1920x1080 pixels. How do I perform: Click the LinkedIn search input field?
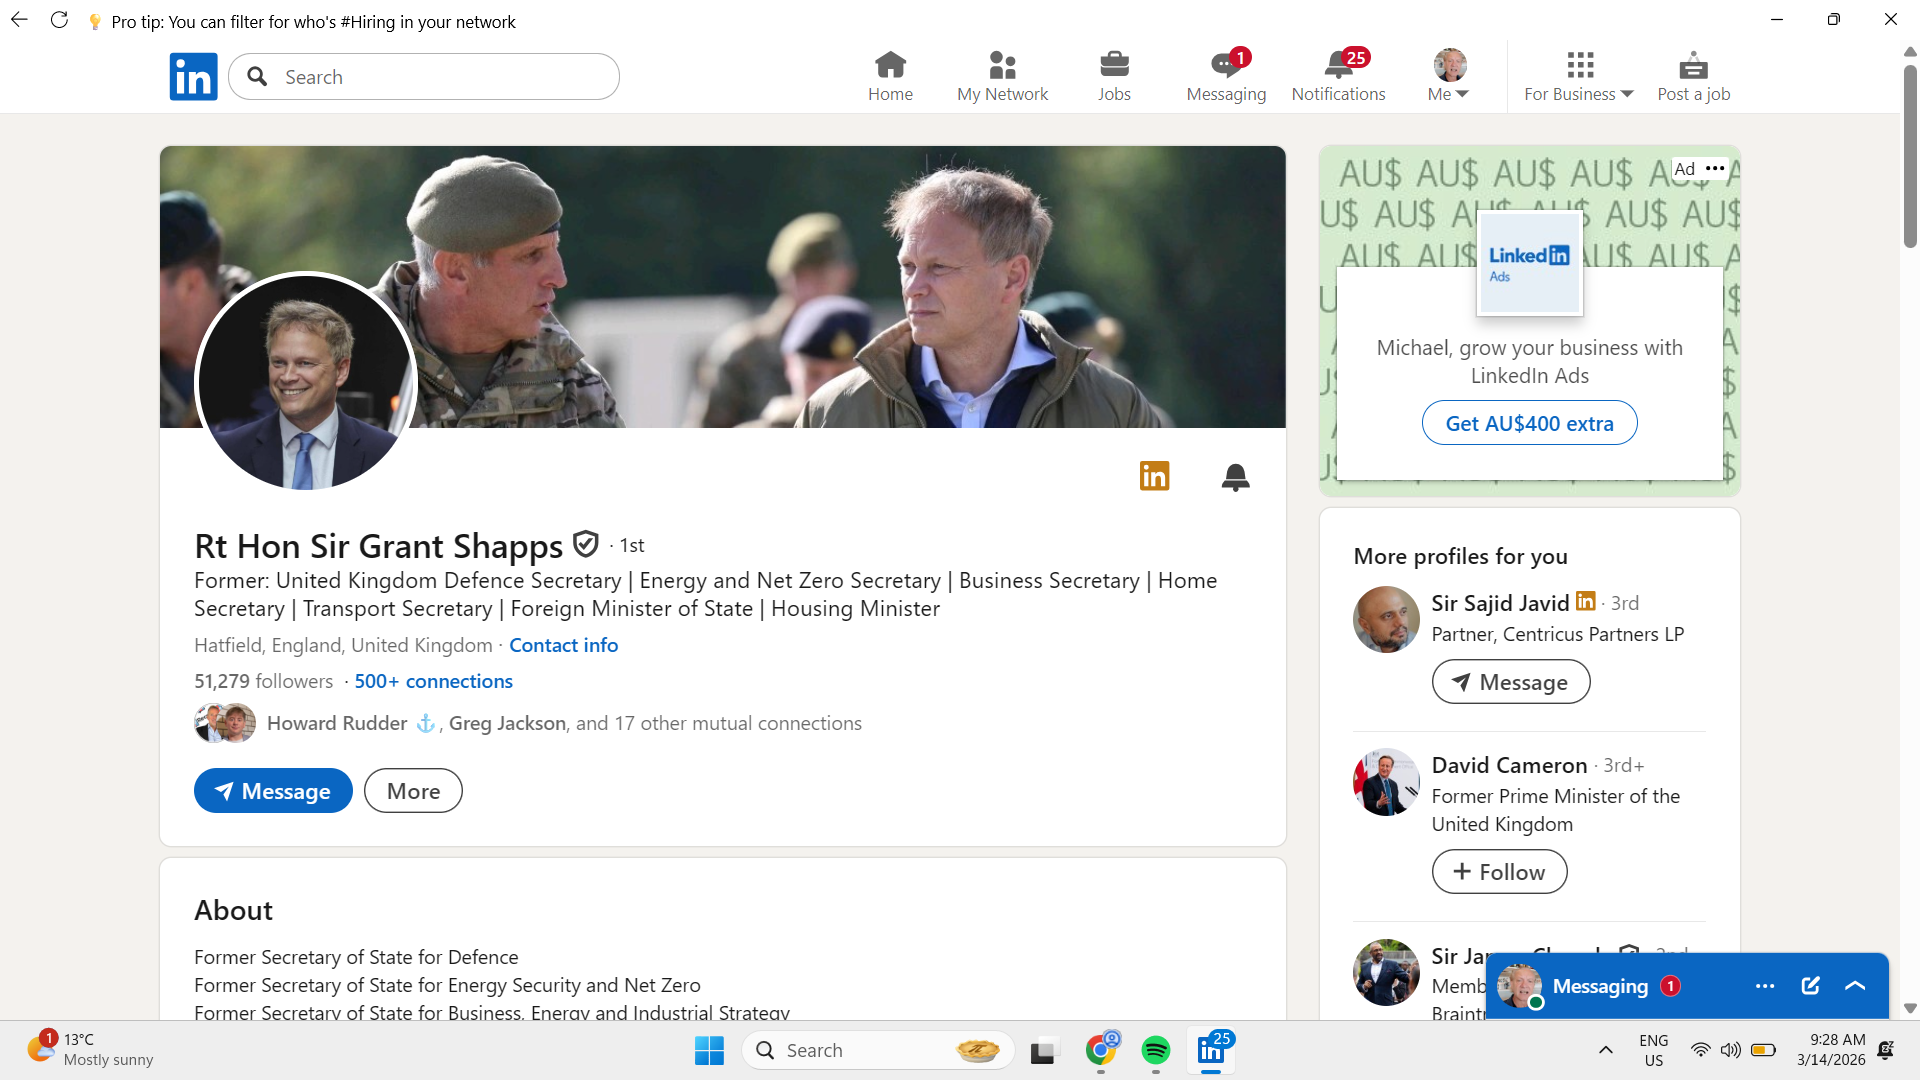(440, 77)
